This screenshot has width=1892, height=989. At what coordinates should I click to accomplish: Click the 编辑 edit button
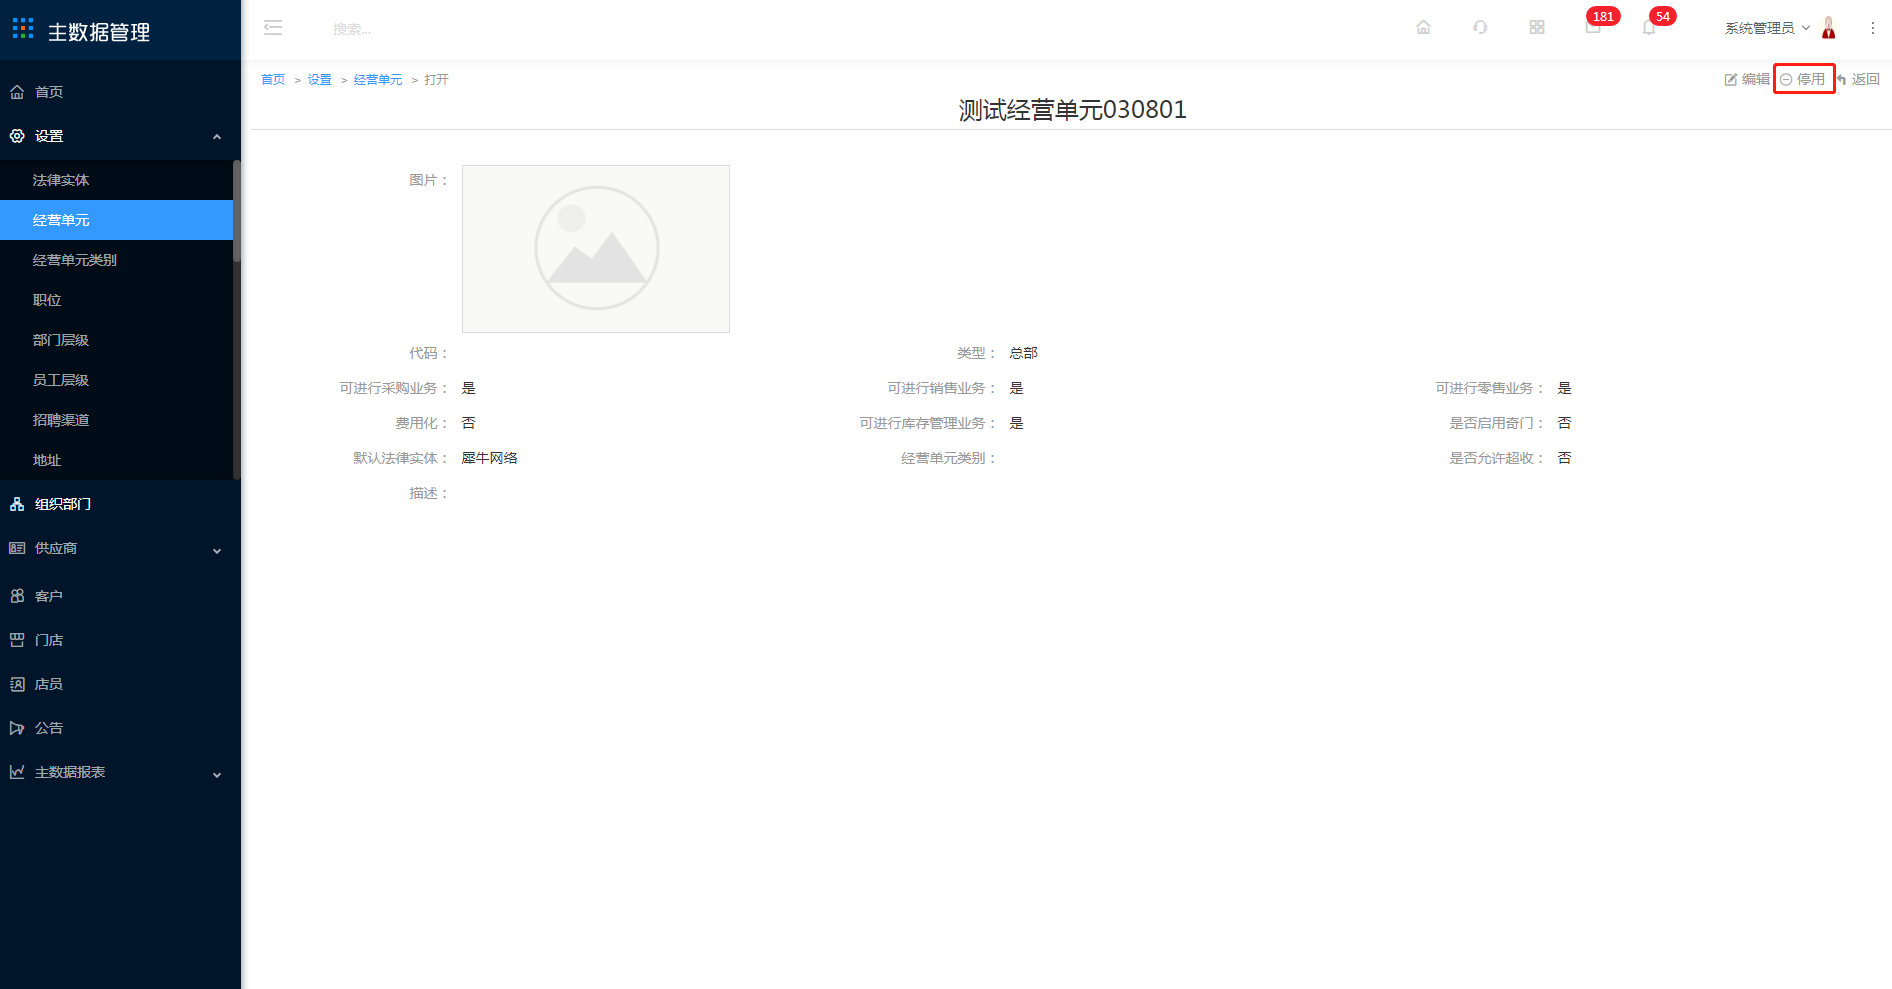coord(1747,79)
